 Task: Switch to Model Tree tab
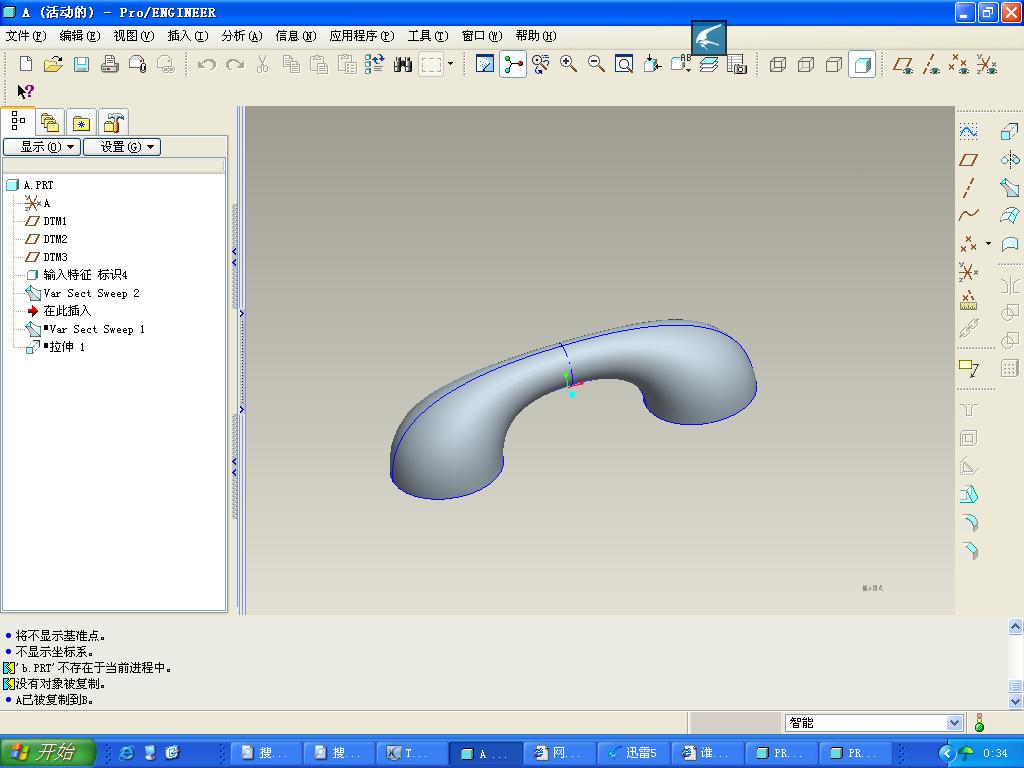[18, 121]
